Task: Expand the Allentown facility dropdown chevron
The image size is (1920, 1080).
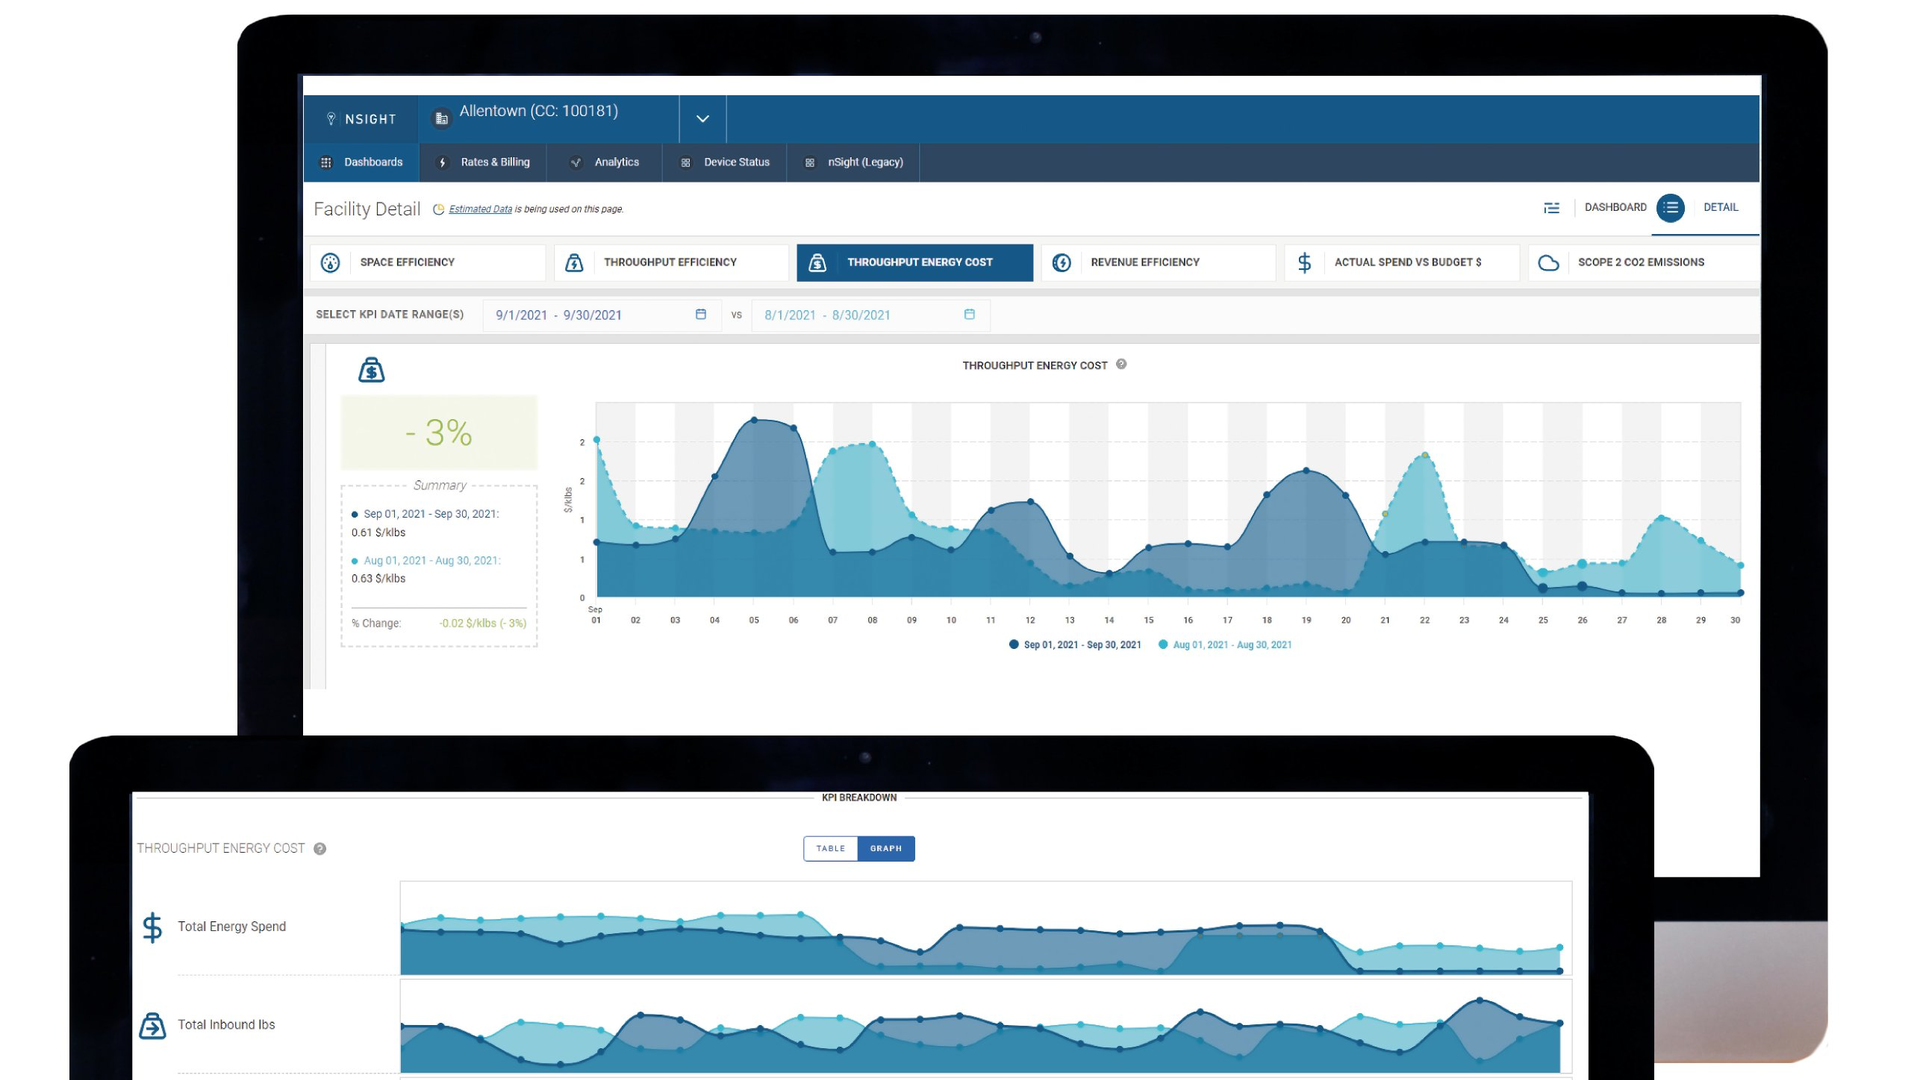Action: pyautogui.click(x=701, y=118)
